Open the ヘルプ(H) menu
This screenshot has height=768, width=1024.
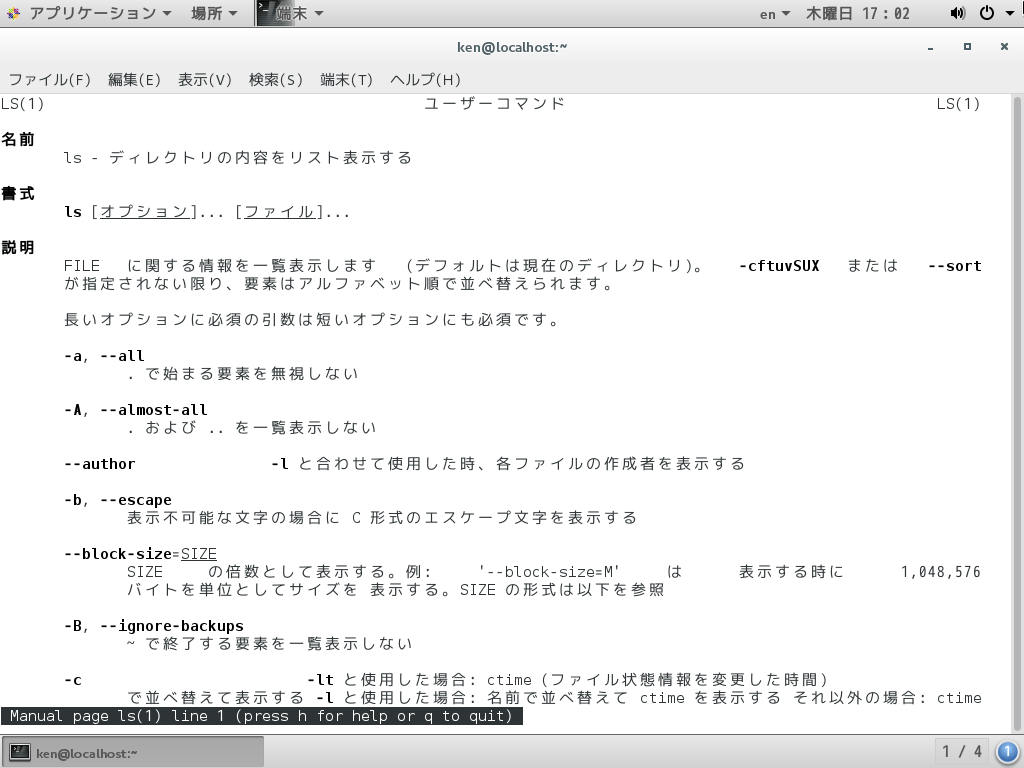point(425,80)
